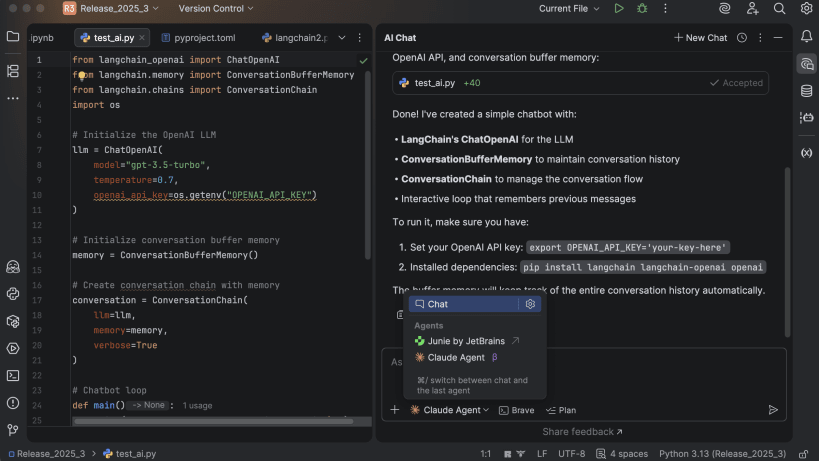Select Claude Agent in the popup list

[456, 358]
